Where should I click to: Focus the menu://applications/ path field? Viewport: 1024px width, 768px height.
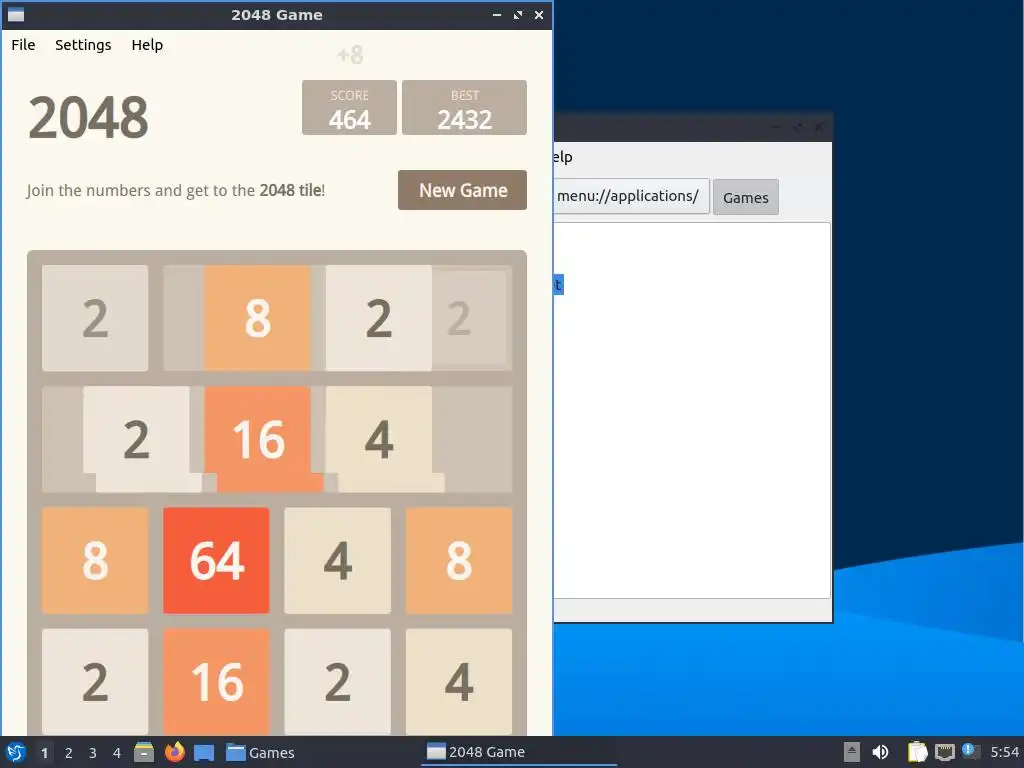(x=631, y=196)
